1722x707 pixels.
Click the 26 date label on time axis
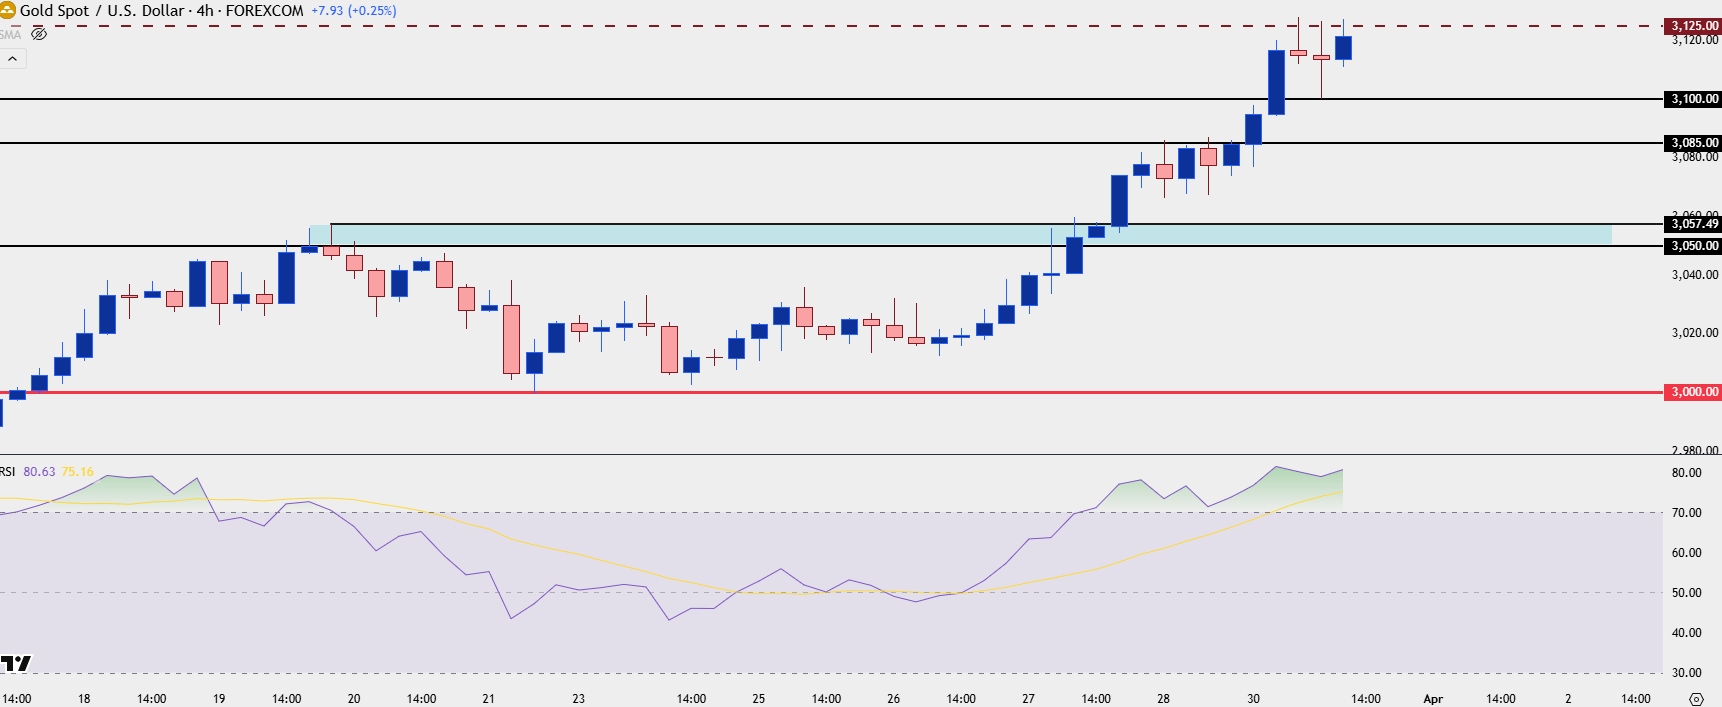pyautogui.click(x=894, y=699)
